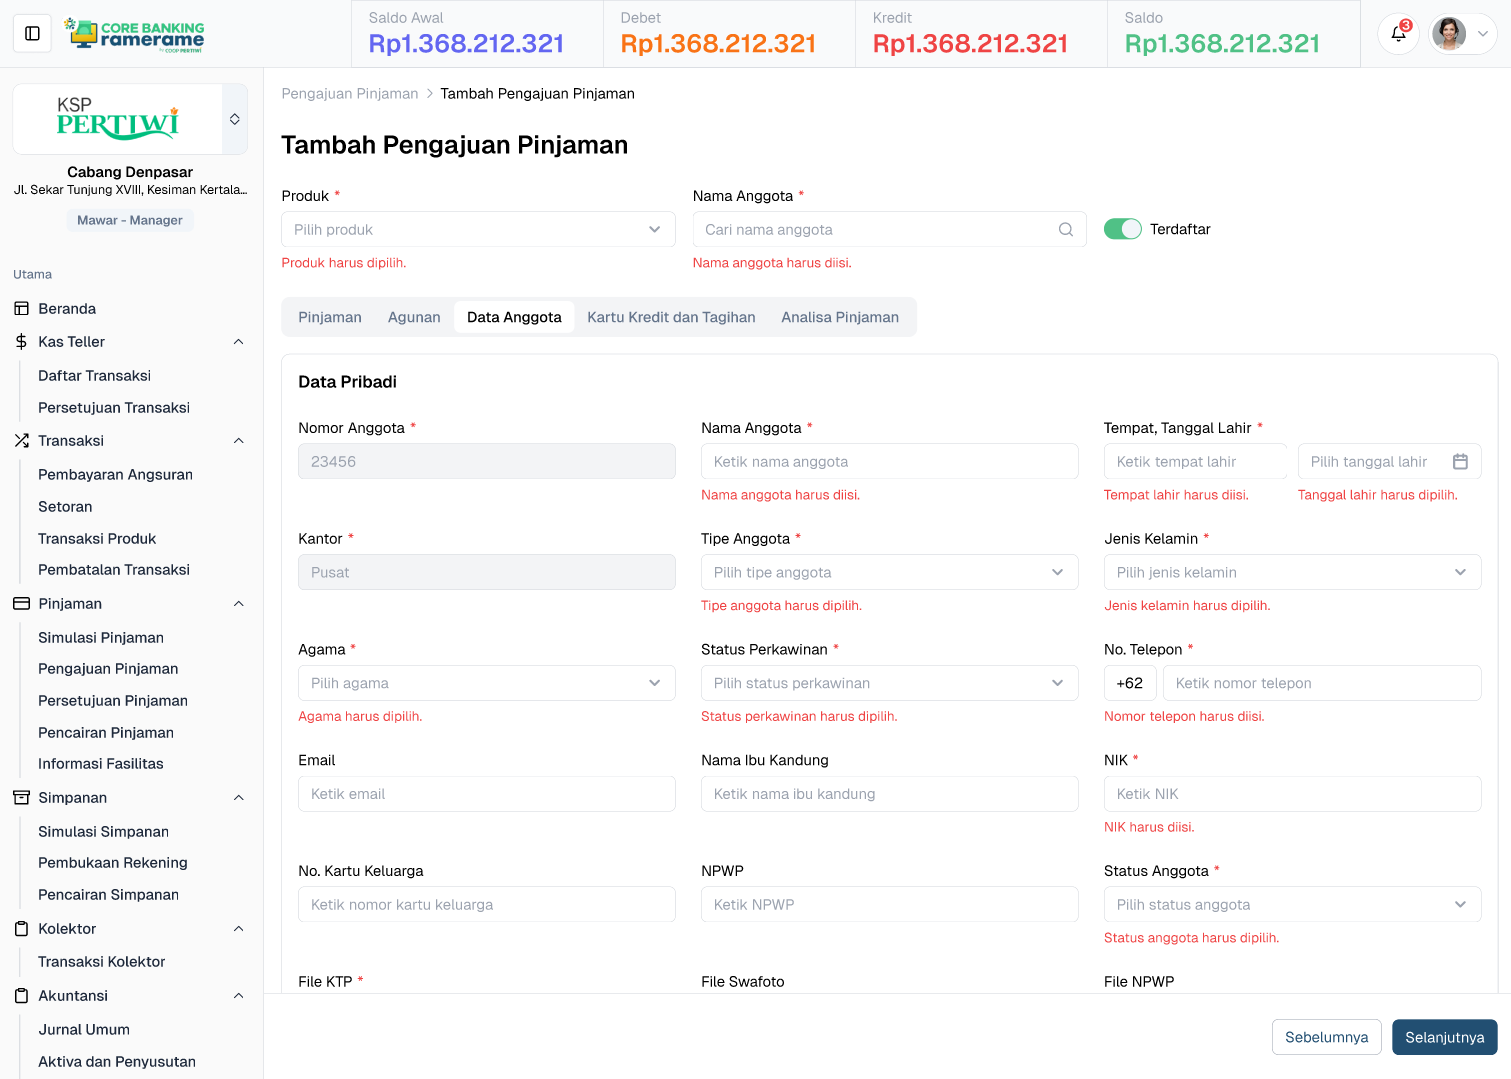Click the search icon in Cari nama anggota
The image size is (1511, 1079).
pyautogui.click(x=1066, y=230)
